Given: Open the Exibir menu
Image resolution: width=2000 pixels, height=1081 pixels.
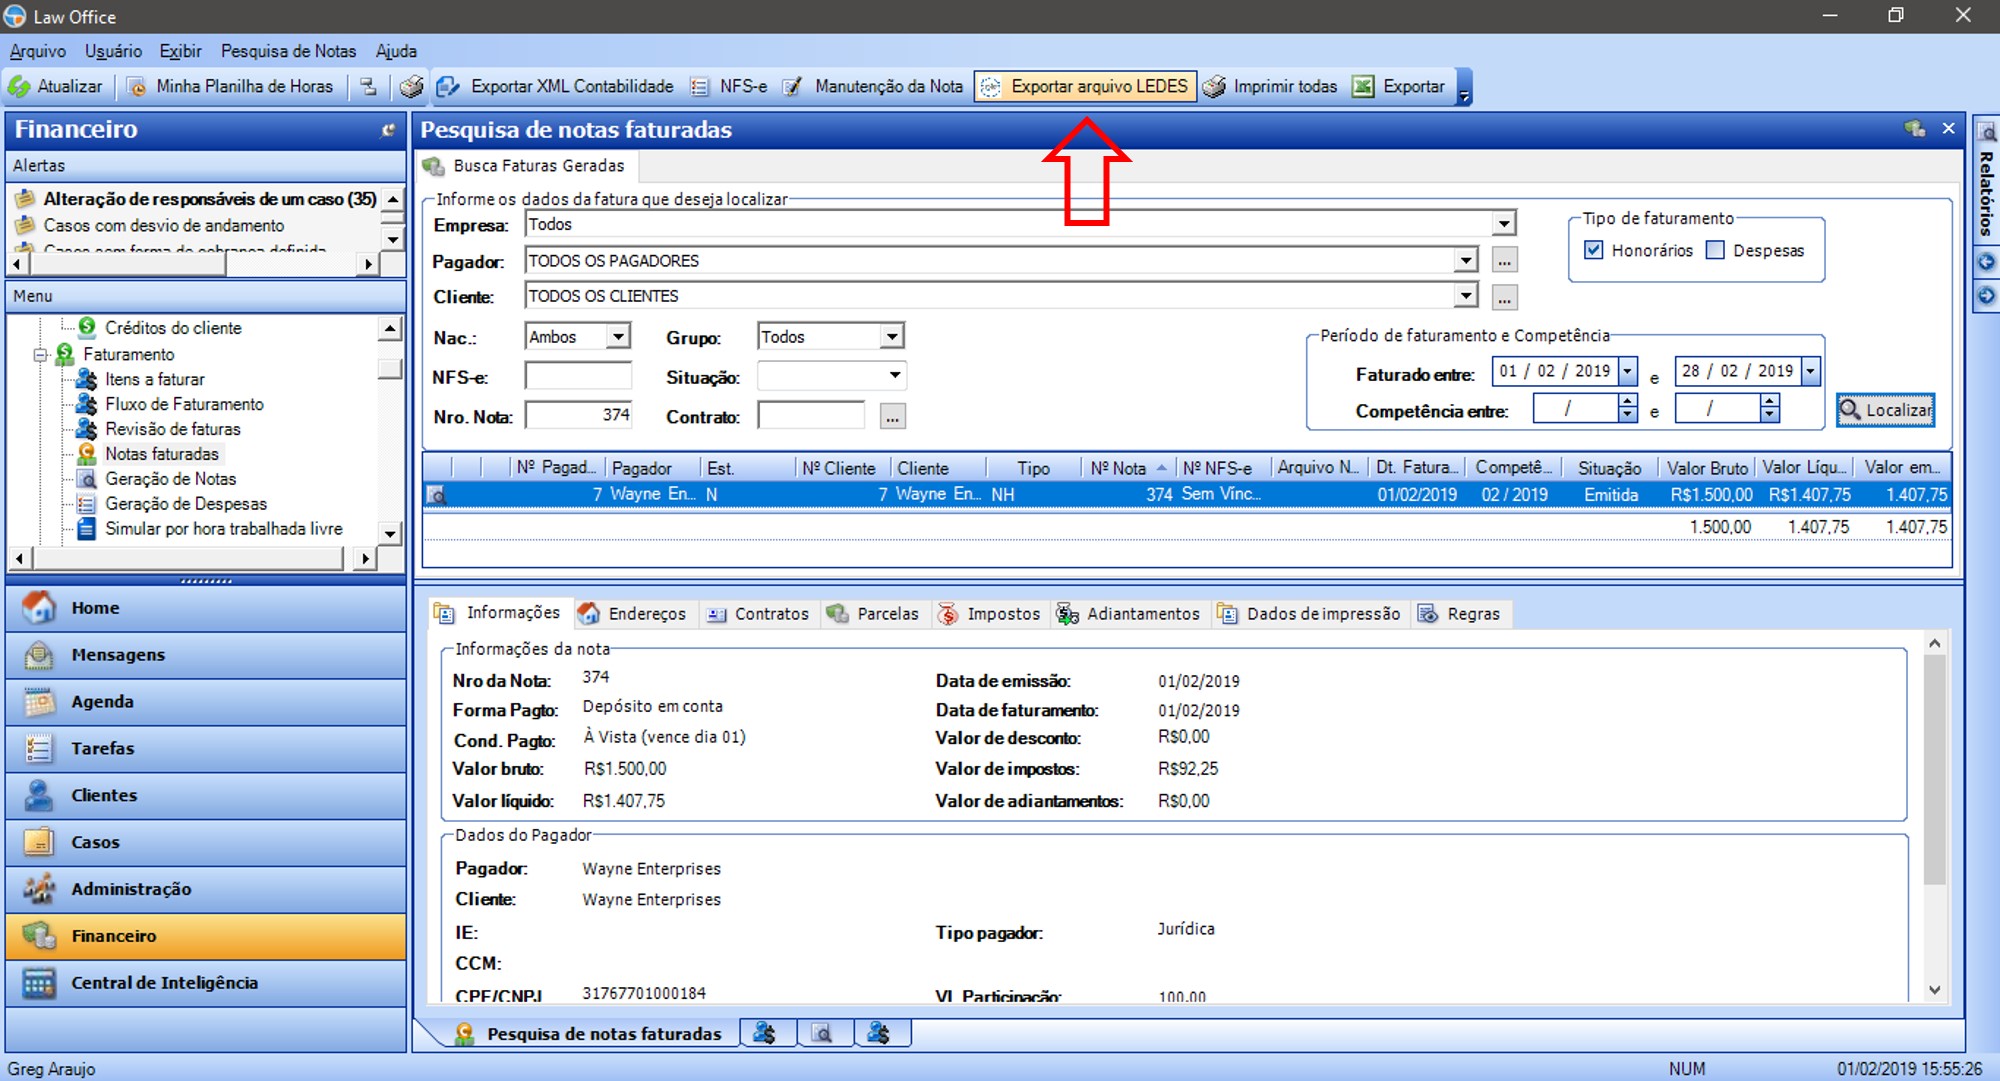Looking at the screenshot, I should [180, 51].
